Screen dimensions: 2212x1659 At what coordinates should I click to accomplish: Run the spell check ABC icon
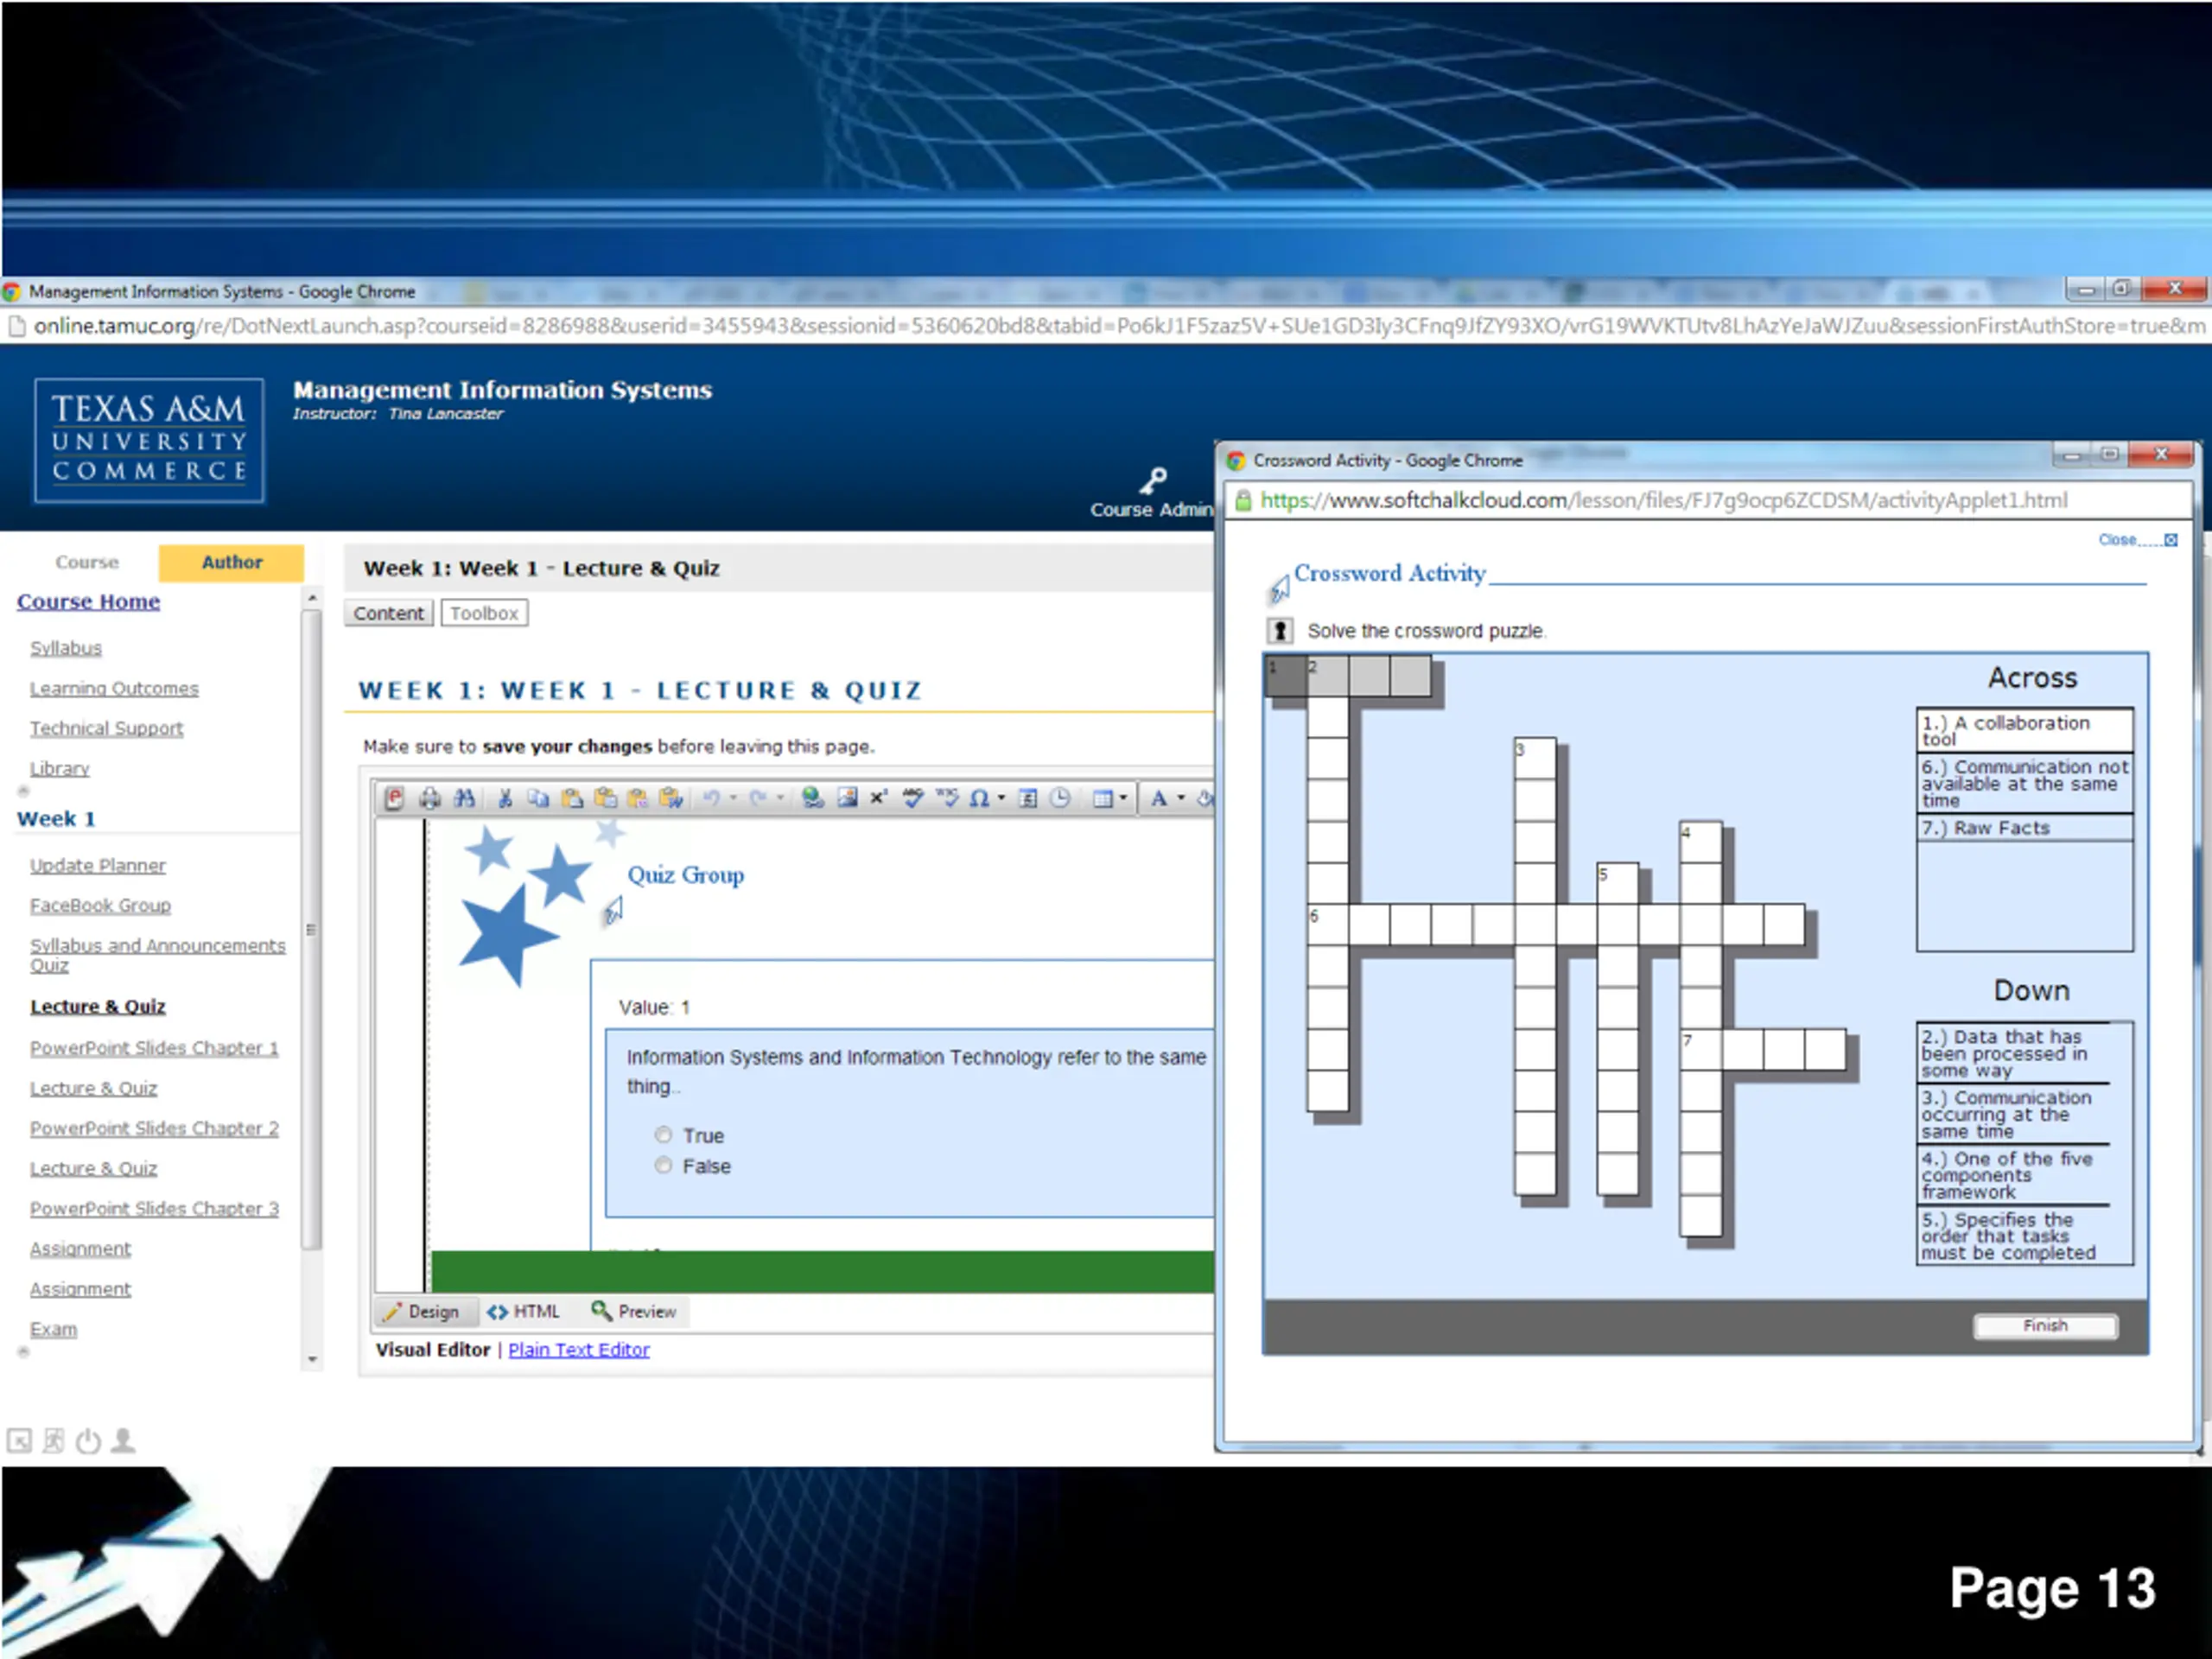click(912, 798)
